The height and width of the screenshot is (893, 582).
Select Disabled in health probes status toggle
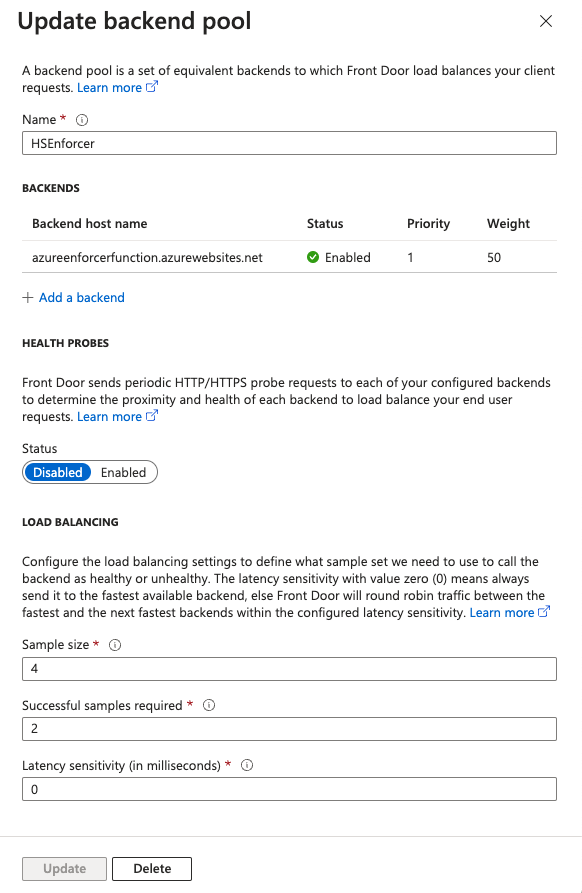click(x=58, y=473)
